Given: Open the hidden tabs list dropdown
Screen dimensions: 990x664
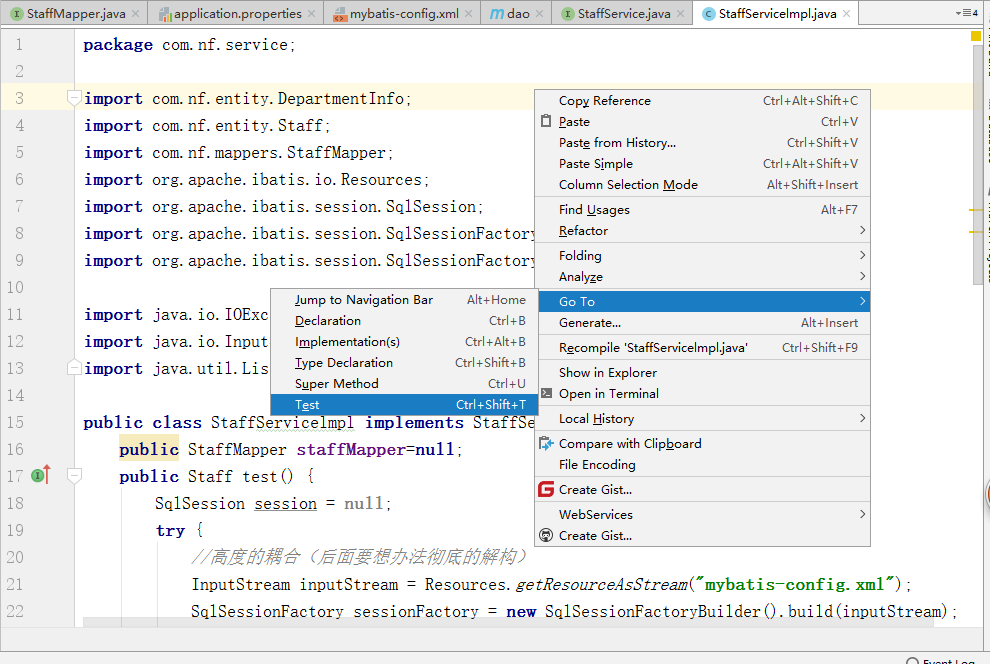Looking at the screenshot, I should 966,13.
